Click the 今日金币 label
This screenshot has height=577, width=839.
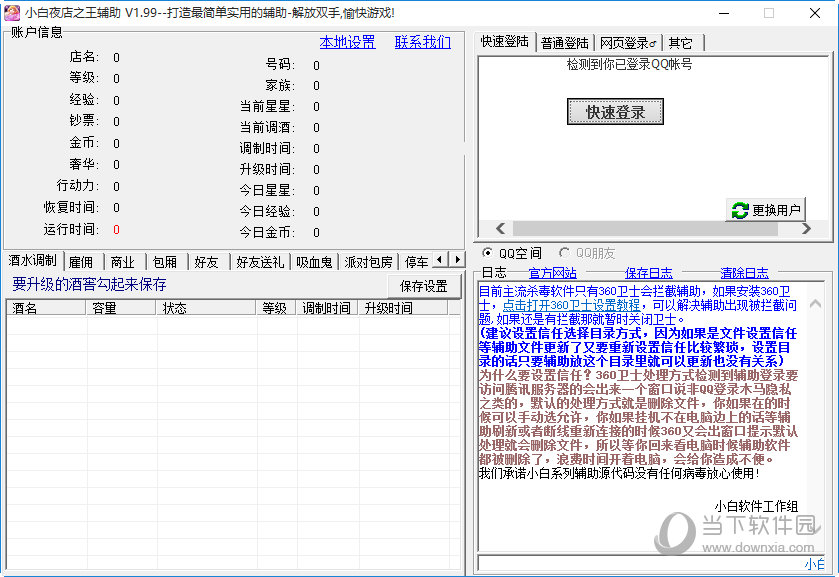pos(267,232)
